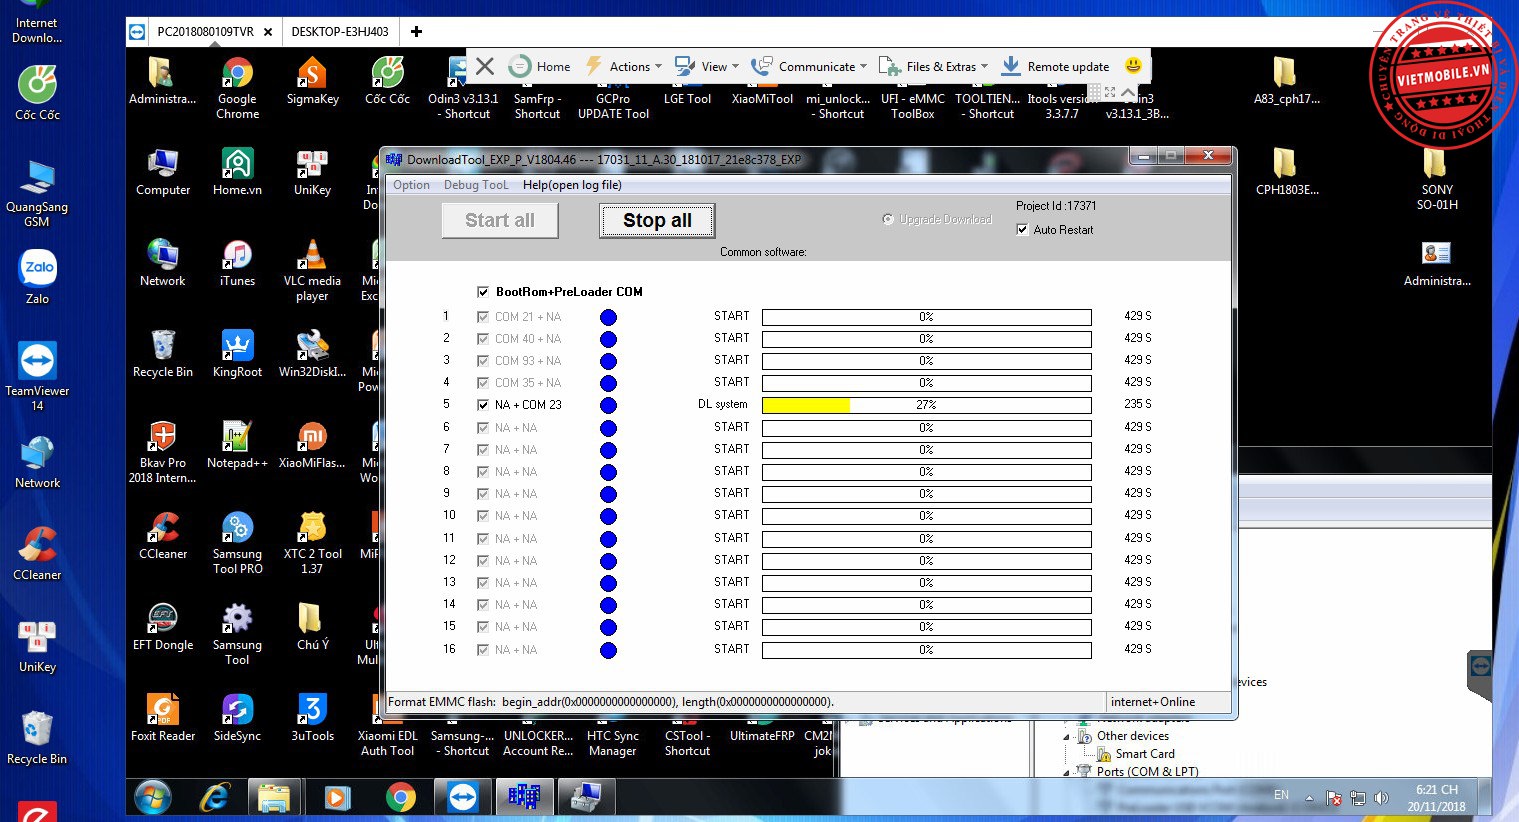
Task: Open the Win32DiskImager icon
Action: [312, 354]
